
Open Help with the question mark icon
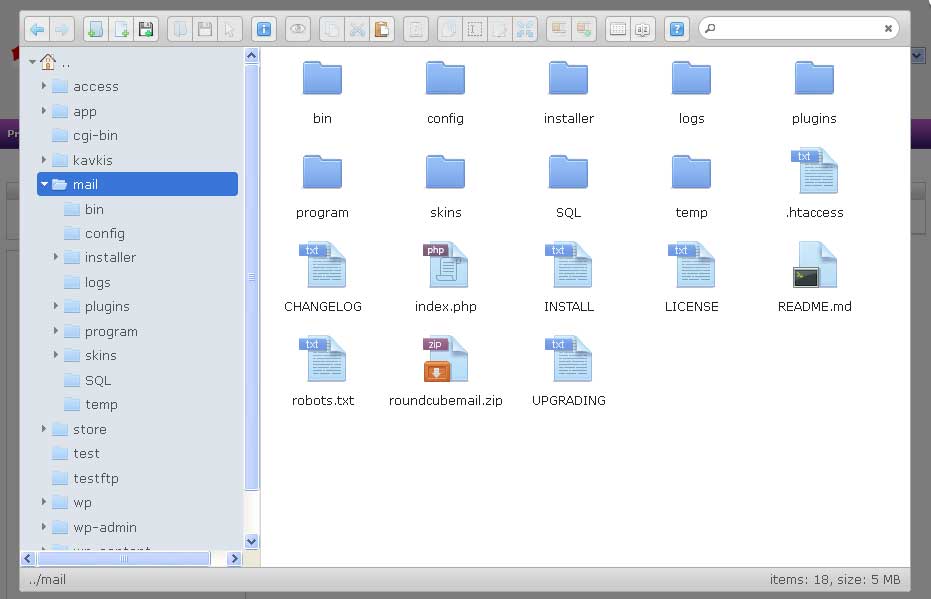pyautogui.click(x=676, y=29)
